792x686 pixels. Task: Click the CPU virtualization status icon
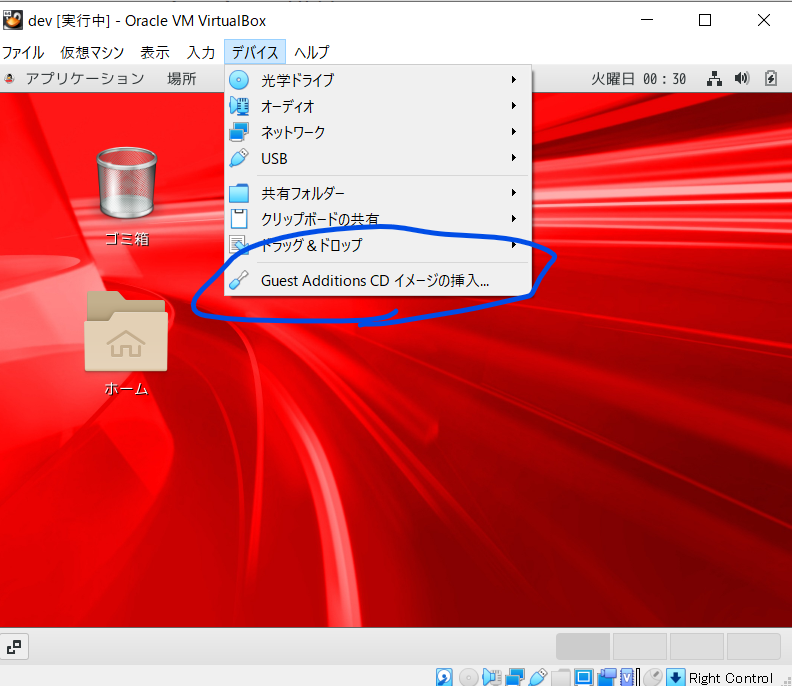[629, 677]
